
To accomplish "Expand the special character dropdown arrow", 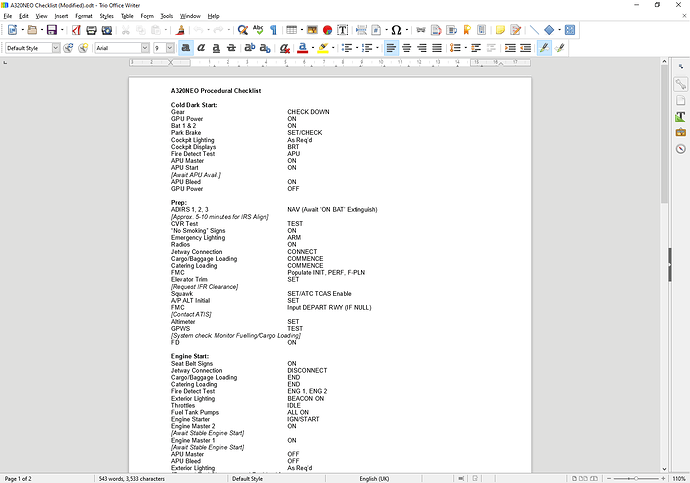I will [407, 30].
